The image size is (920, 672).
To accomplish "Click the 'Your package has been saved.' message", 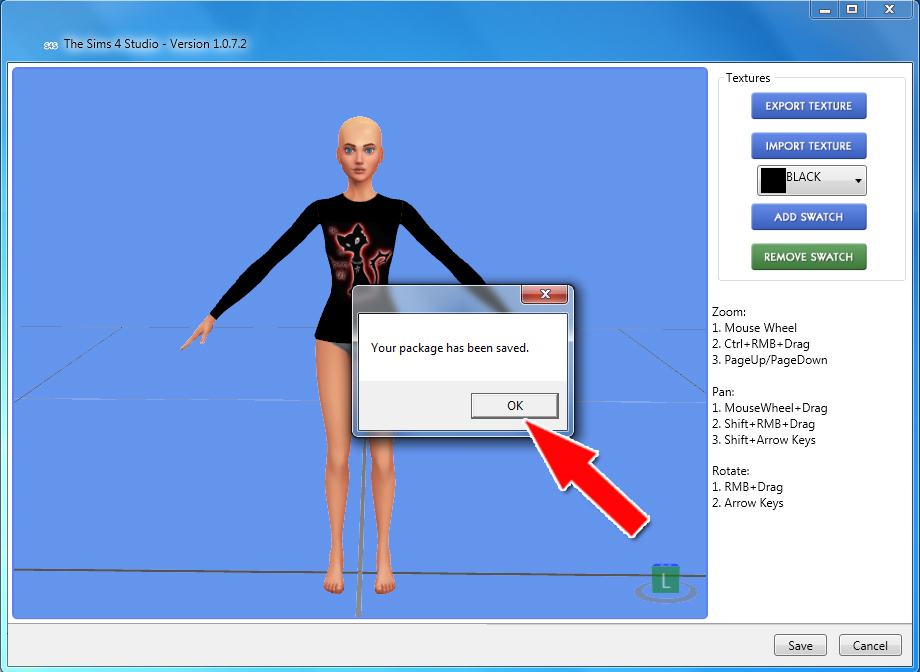I will (x=450, y=348).
